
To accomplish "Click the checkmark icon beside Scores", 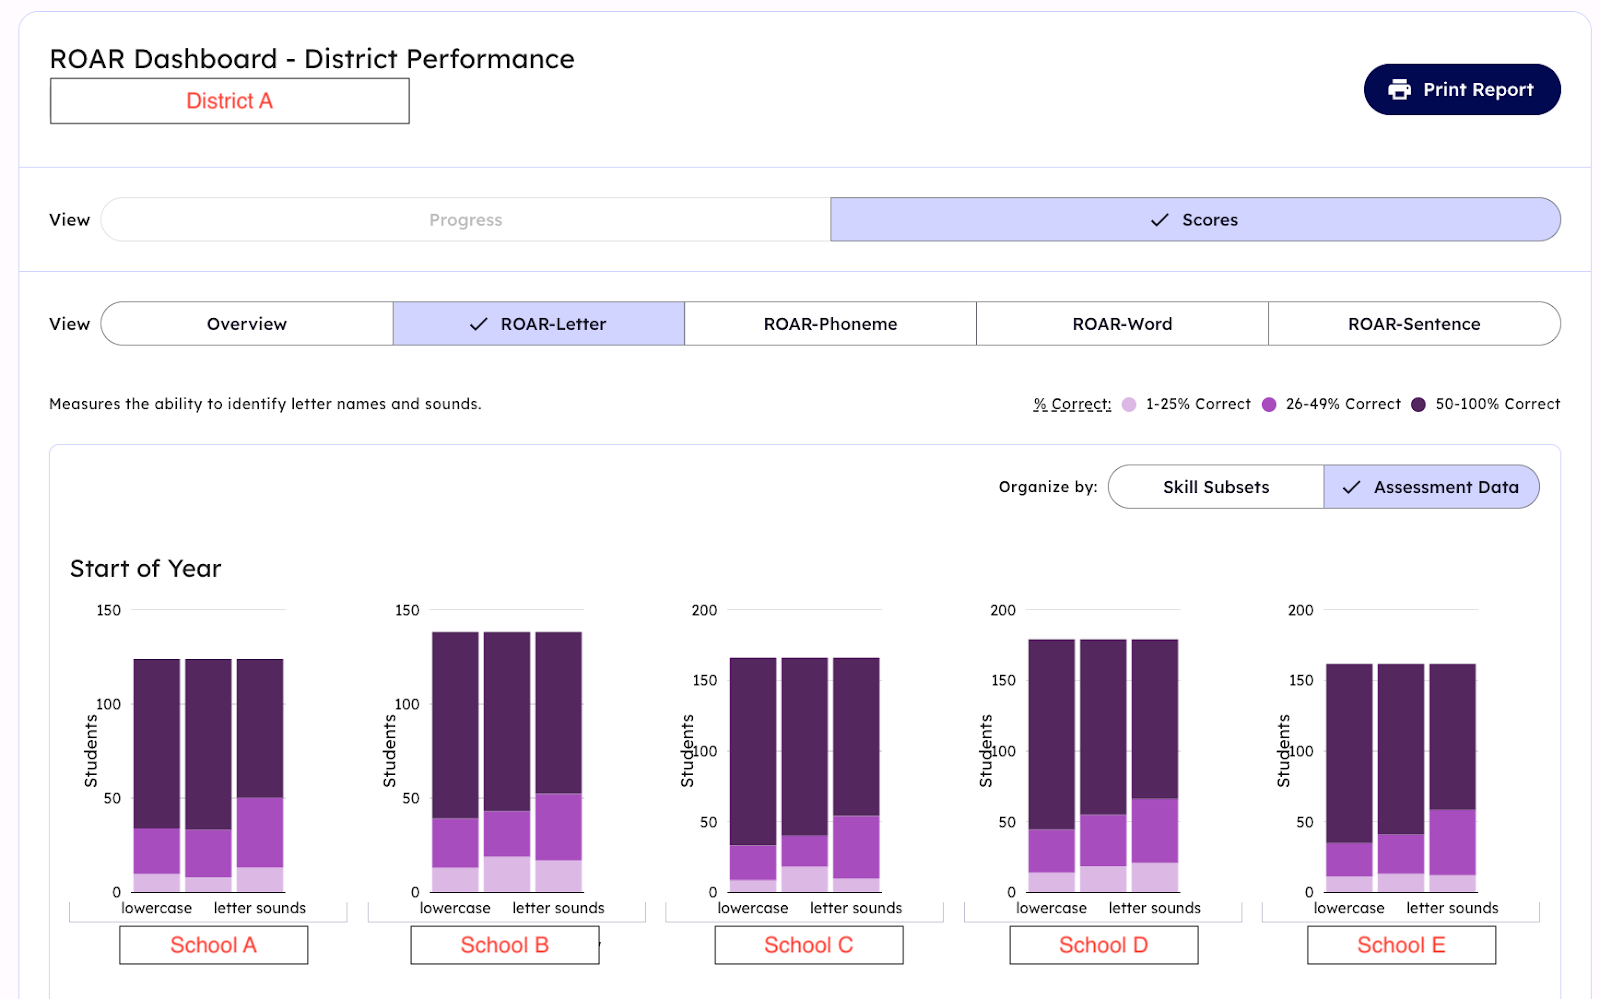I will [1159, 220].
